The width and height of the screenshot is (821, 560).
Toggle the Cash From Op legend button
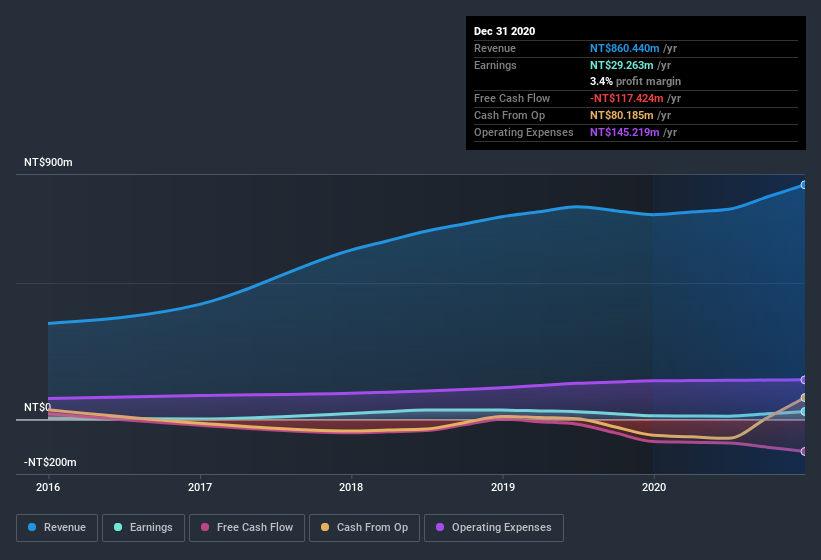[x=364, y=528]
